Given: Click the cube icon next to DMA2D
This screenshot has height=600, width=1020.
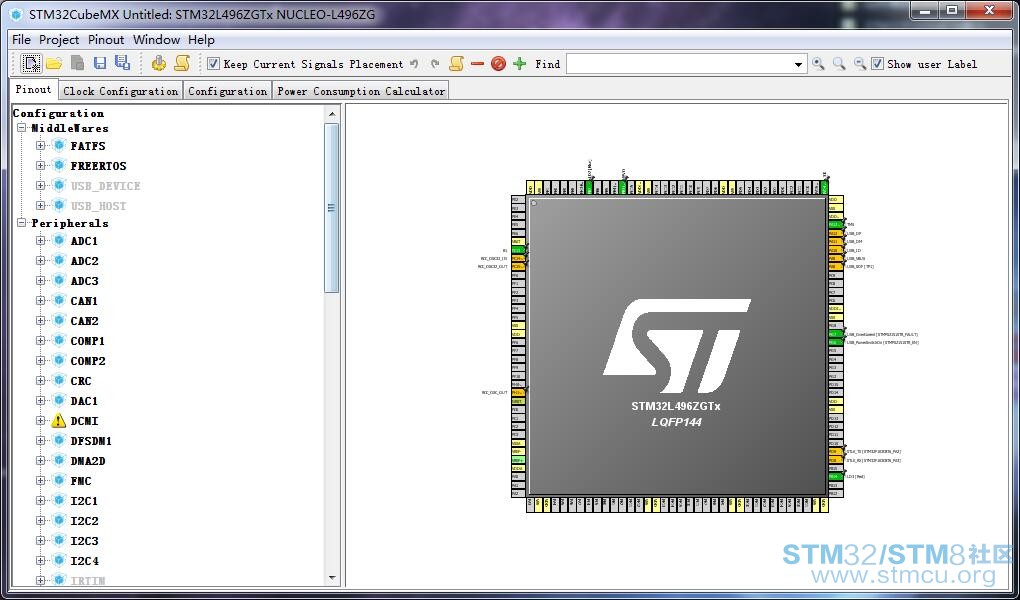Looking at the screenshot, I should (59, 460).
